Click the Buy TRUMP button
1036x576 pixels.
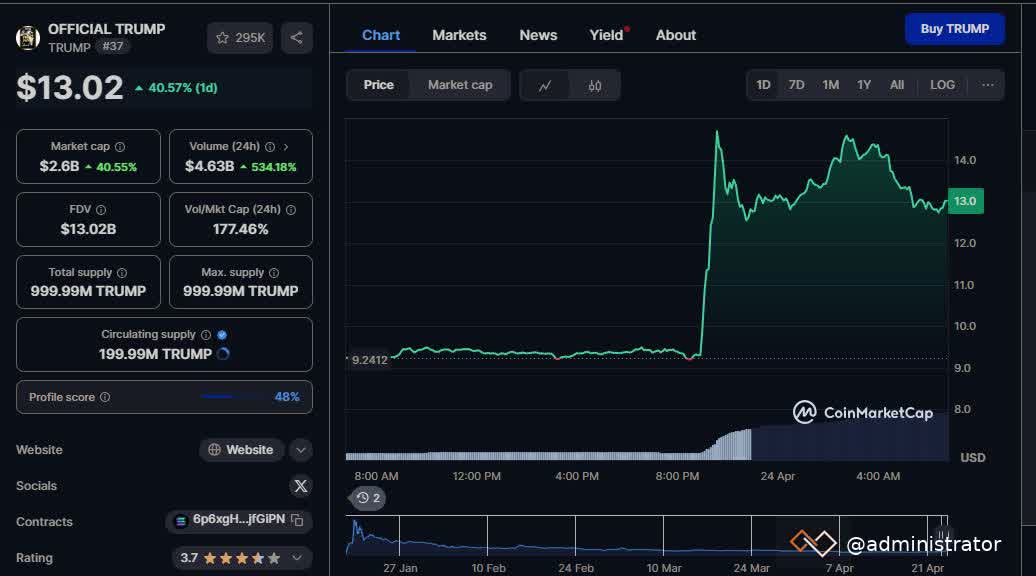pyautogui.click(x=955, y=29)
